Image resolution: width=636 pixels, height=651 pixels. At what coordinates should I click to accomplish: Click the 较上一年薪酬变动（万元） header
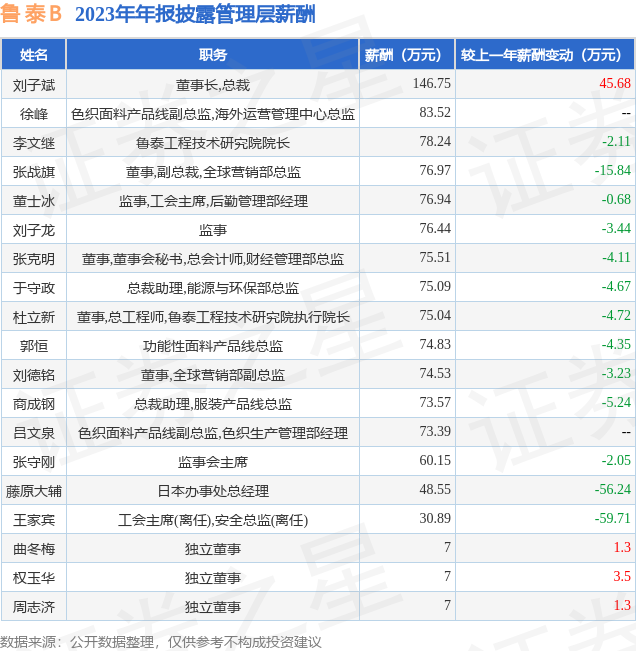(x=545, y=55)
